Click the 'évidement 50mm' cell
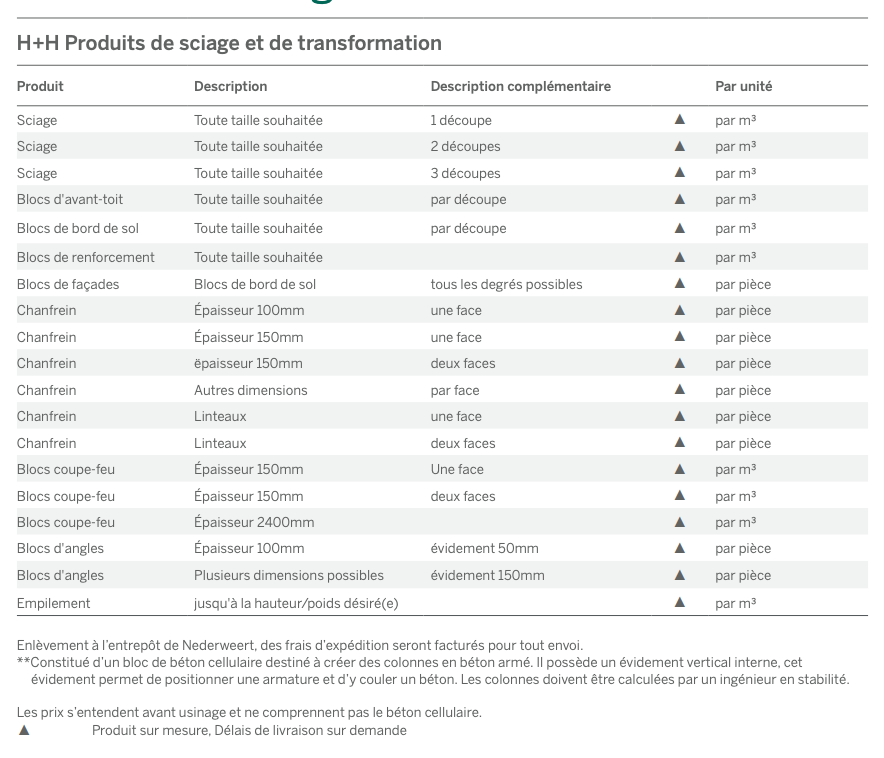884x758 pixels. 484,548
